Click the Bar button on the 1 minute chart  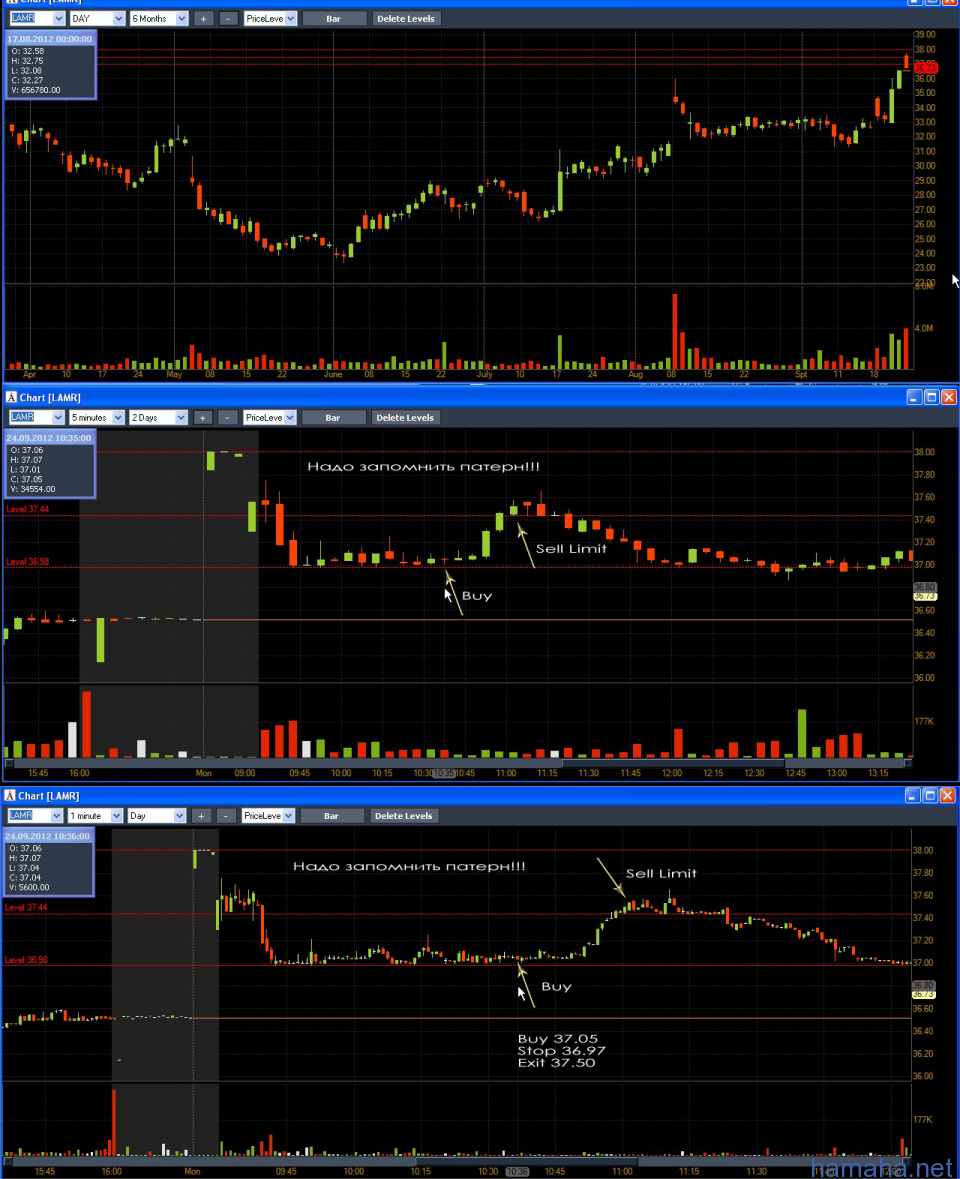pos(332,816)
